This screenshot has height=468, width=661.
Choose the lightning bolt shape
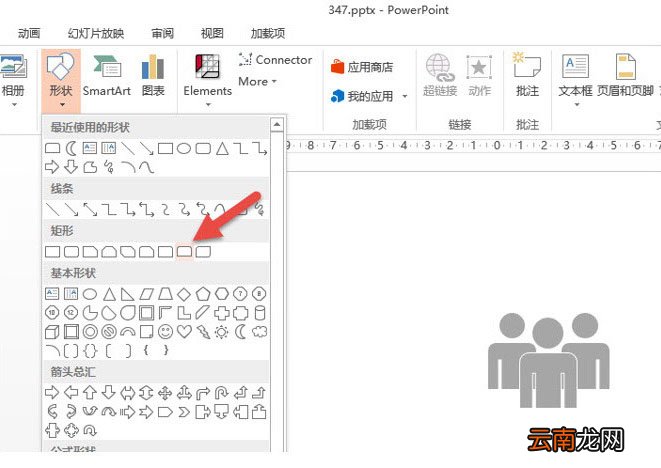tap(203, 332)
